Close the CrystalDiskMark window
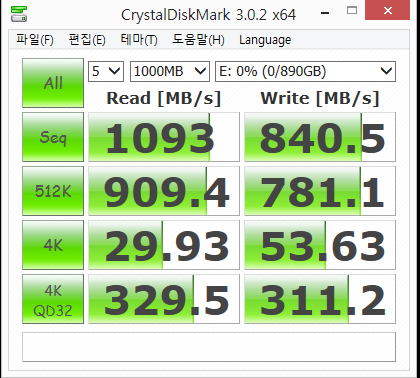420x378 pixels. pyautogui.click(x=387, y=11)
